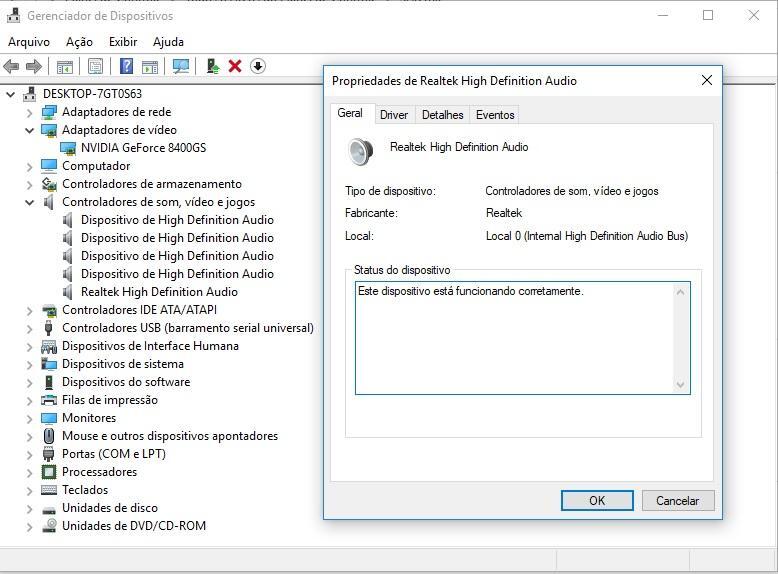Expand Dispositivos do software
The image size is (778, 574).
[30, 383]
